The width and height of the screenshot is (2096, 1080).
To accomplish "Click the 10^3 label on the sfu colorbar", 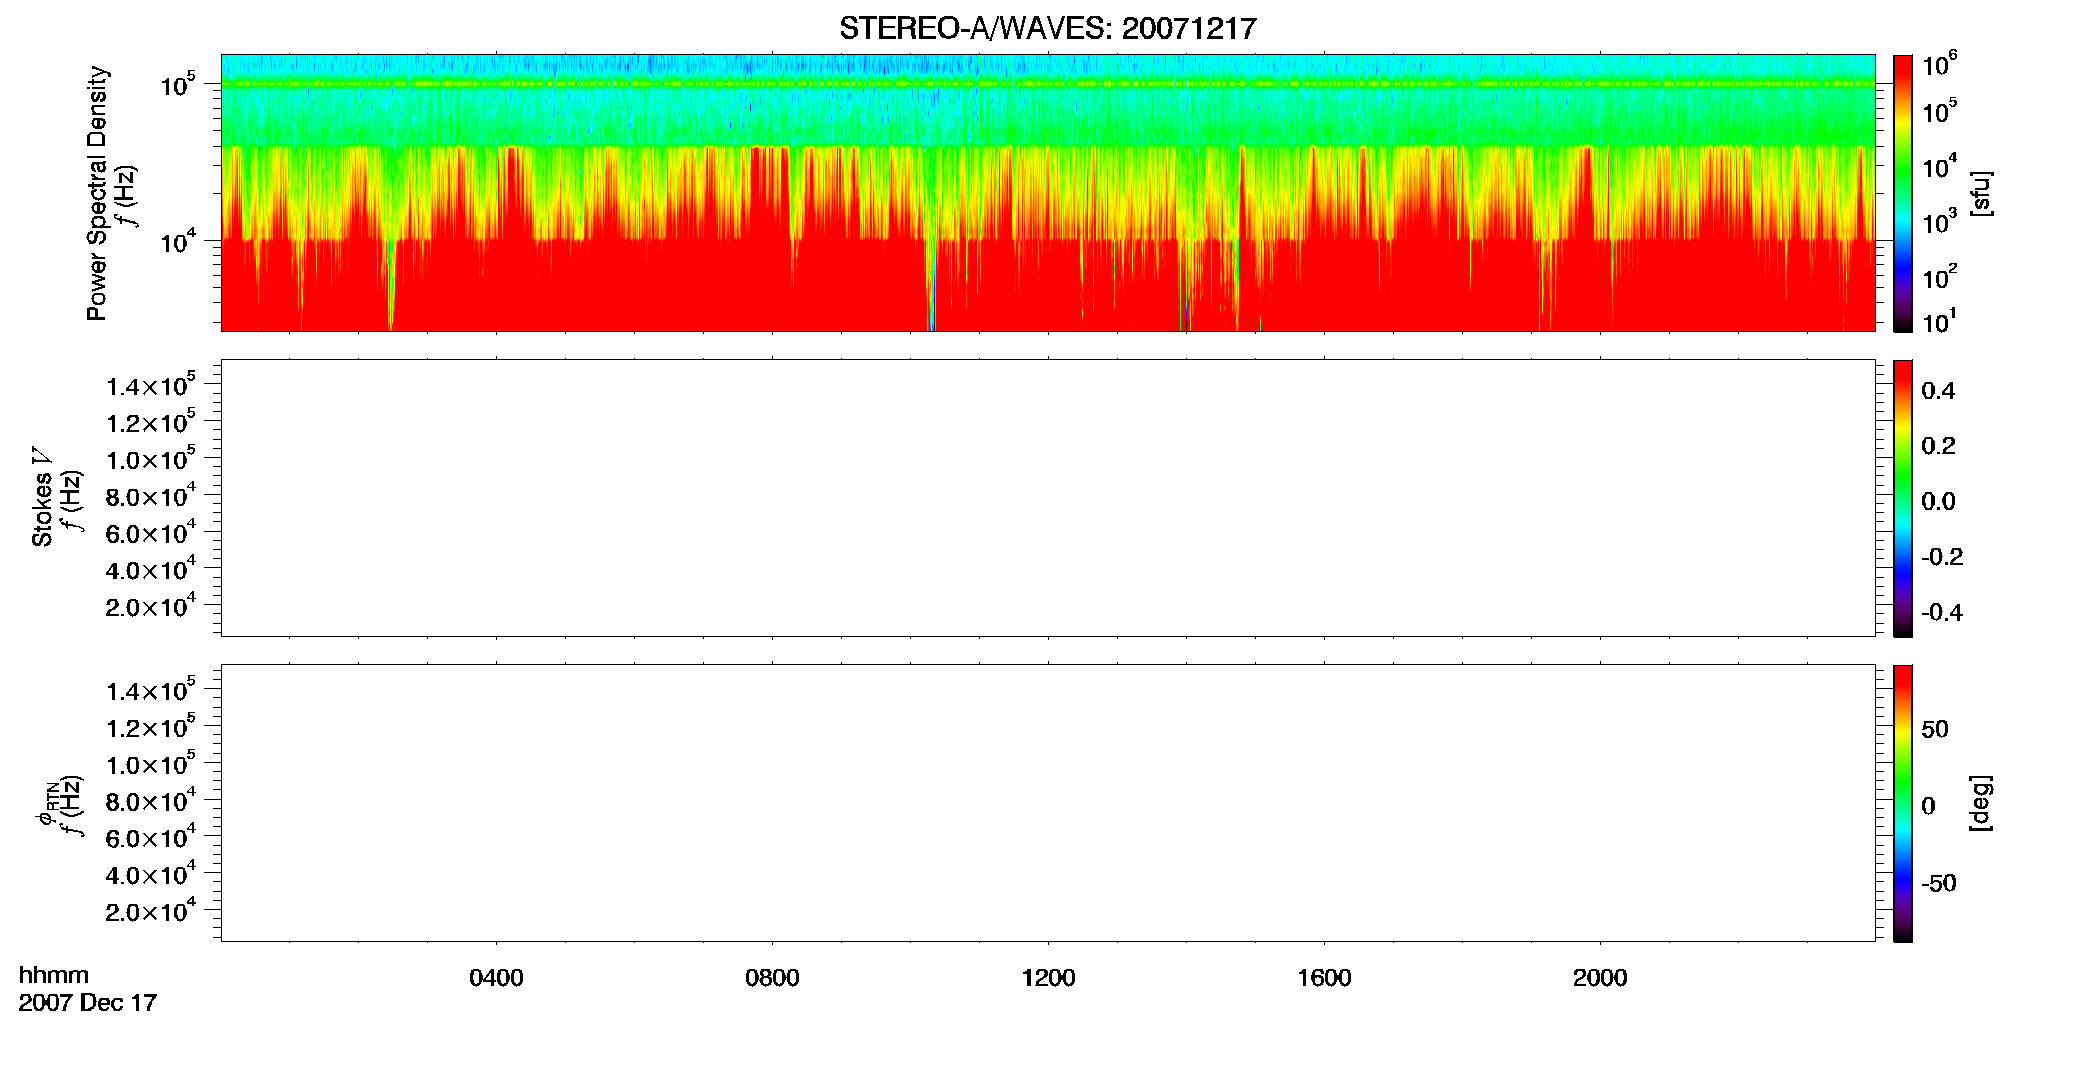I will click(1939, 221).
